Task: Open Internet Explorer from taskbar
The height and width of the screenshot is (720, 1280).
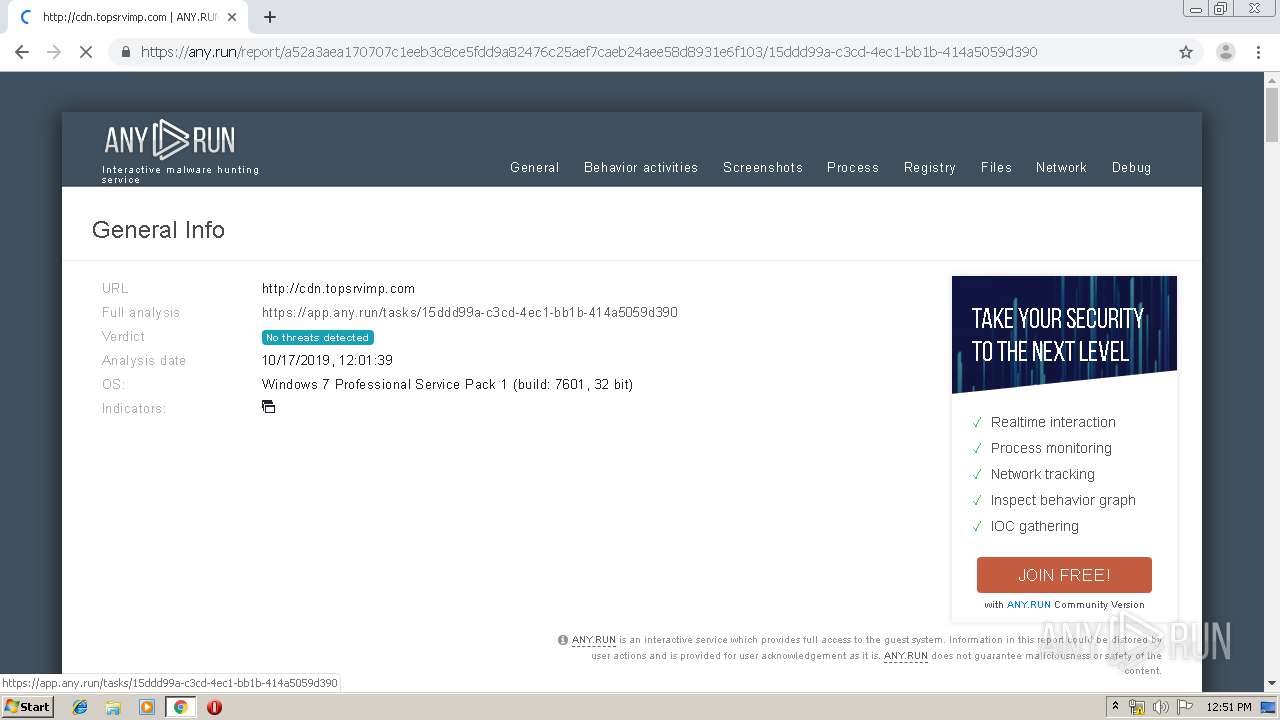Action: pos(80,707)
